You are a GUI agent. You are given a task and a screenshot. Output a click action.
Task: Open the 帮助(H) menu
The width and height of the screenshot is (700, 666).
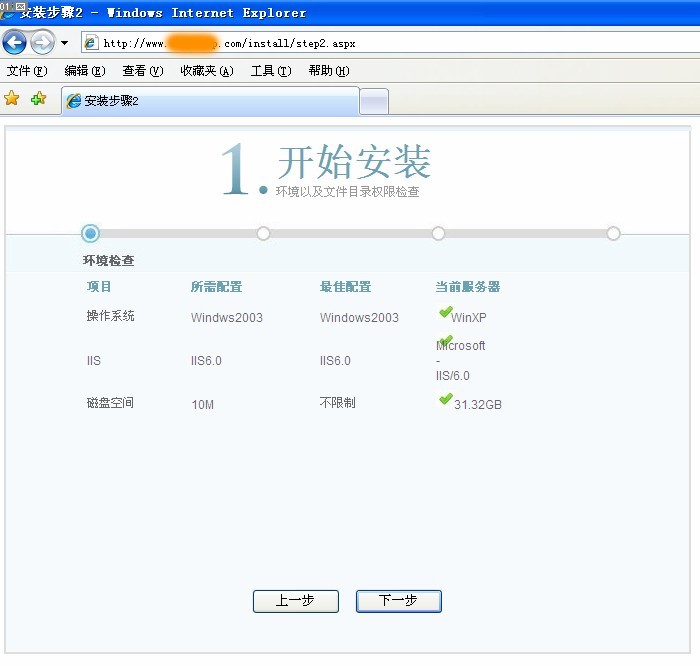pyautogui.click(x=329, y=71)
